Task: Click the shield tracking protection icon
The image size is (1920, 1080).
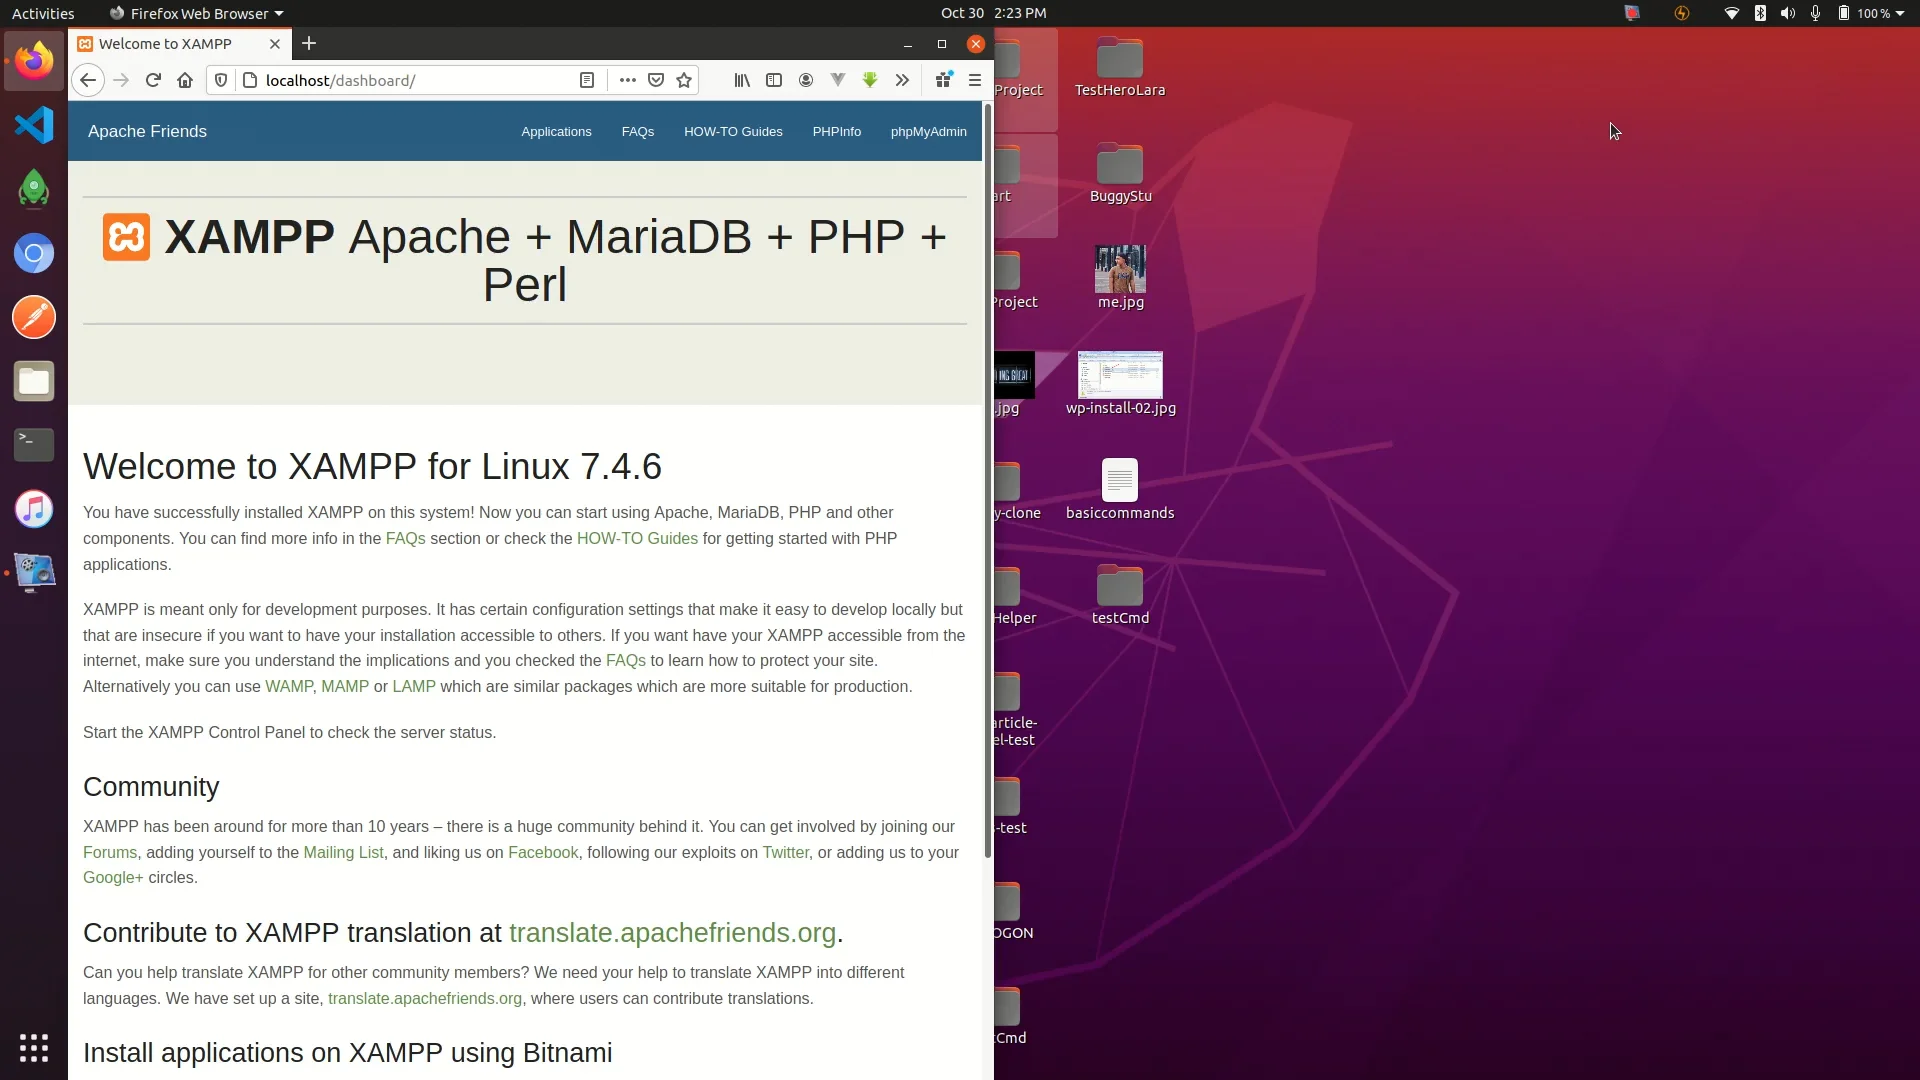Action: [220, 80]
